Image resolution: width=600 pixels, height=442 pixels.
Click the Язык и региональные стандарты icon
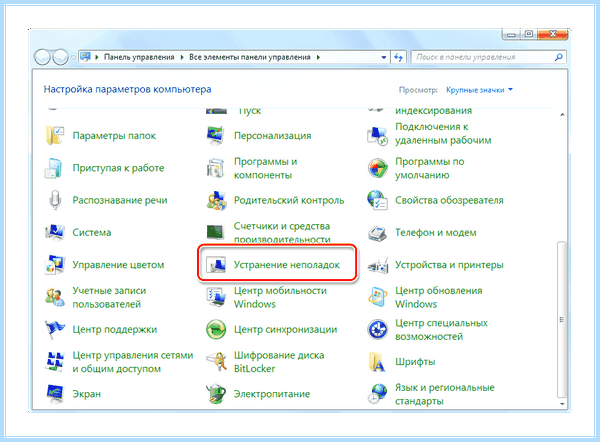[377, 394]
